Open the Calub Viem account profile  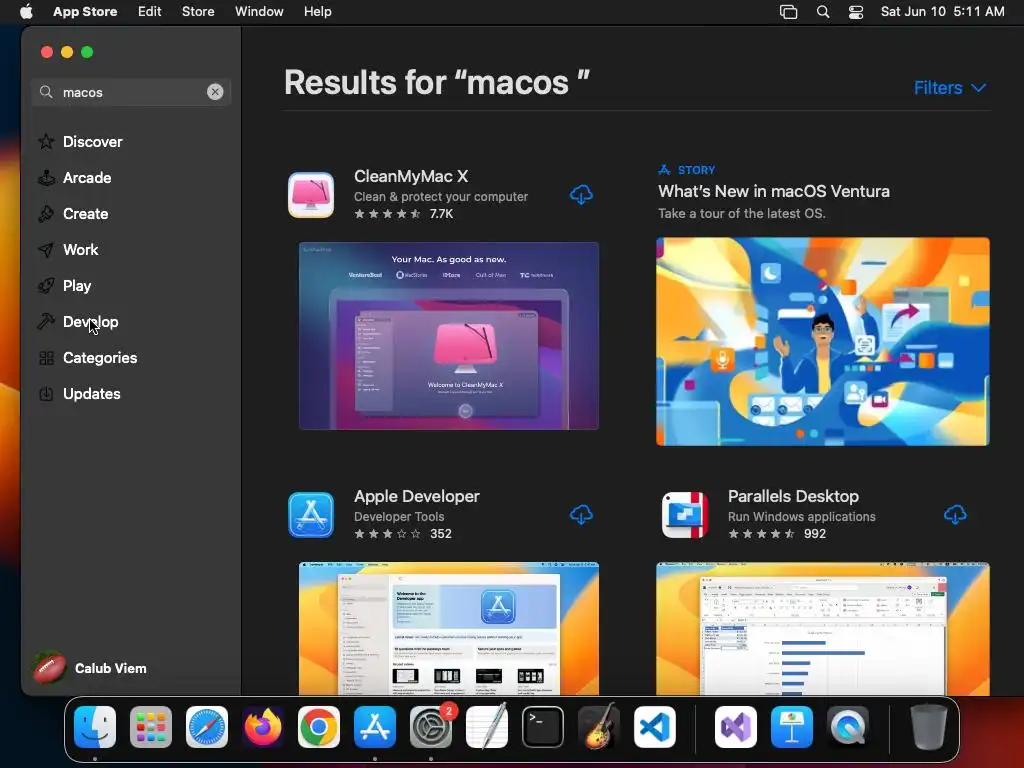tap(90, 668)
